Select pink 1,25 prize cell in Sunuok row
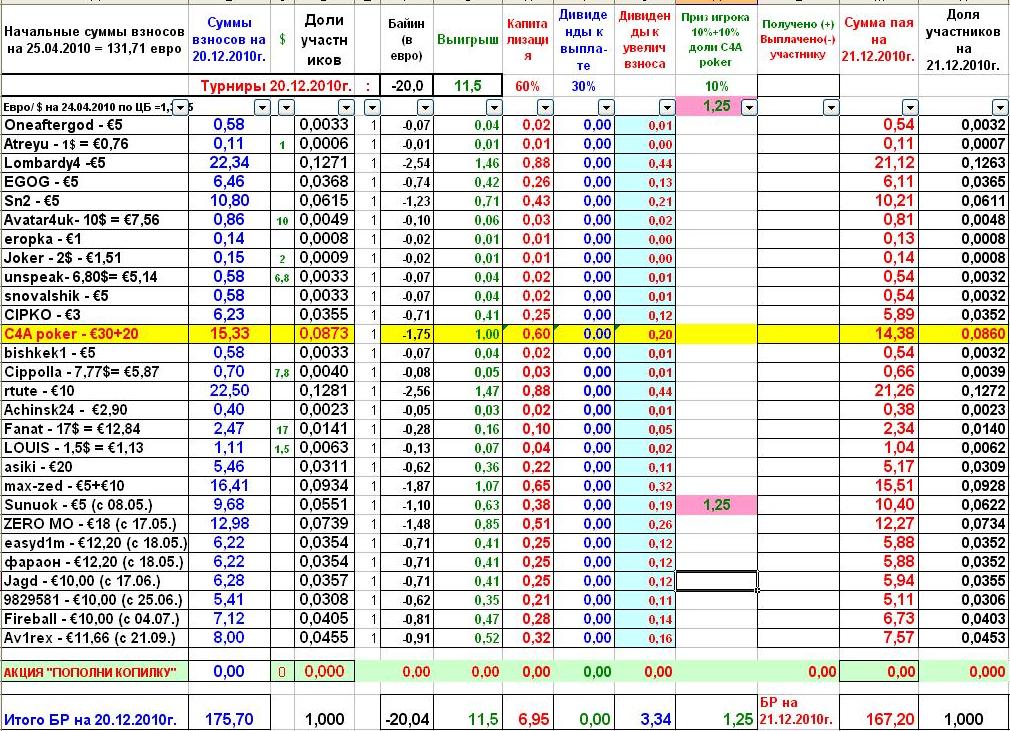This screenshot has width=1010, height=731. click(x=716, y=505)
